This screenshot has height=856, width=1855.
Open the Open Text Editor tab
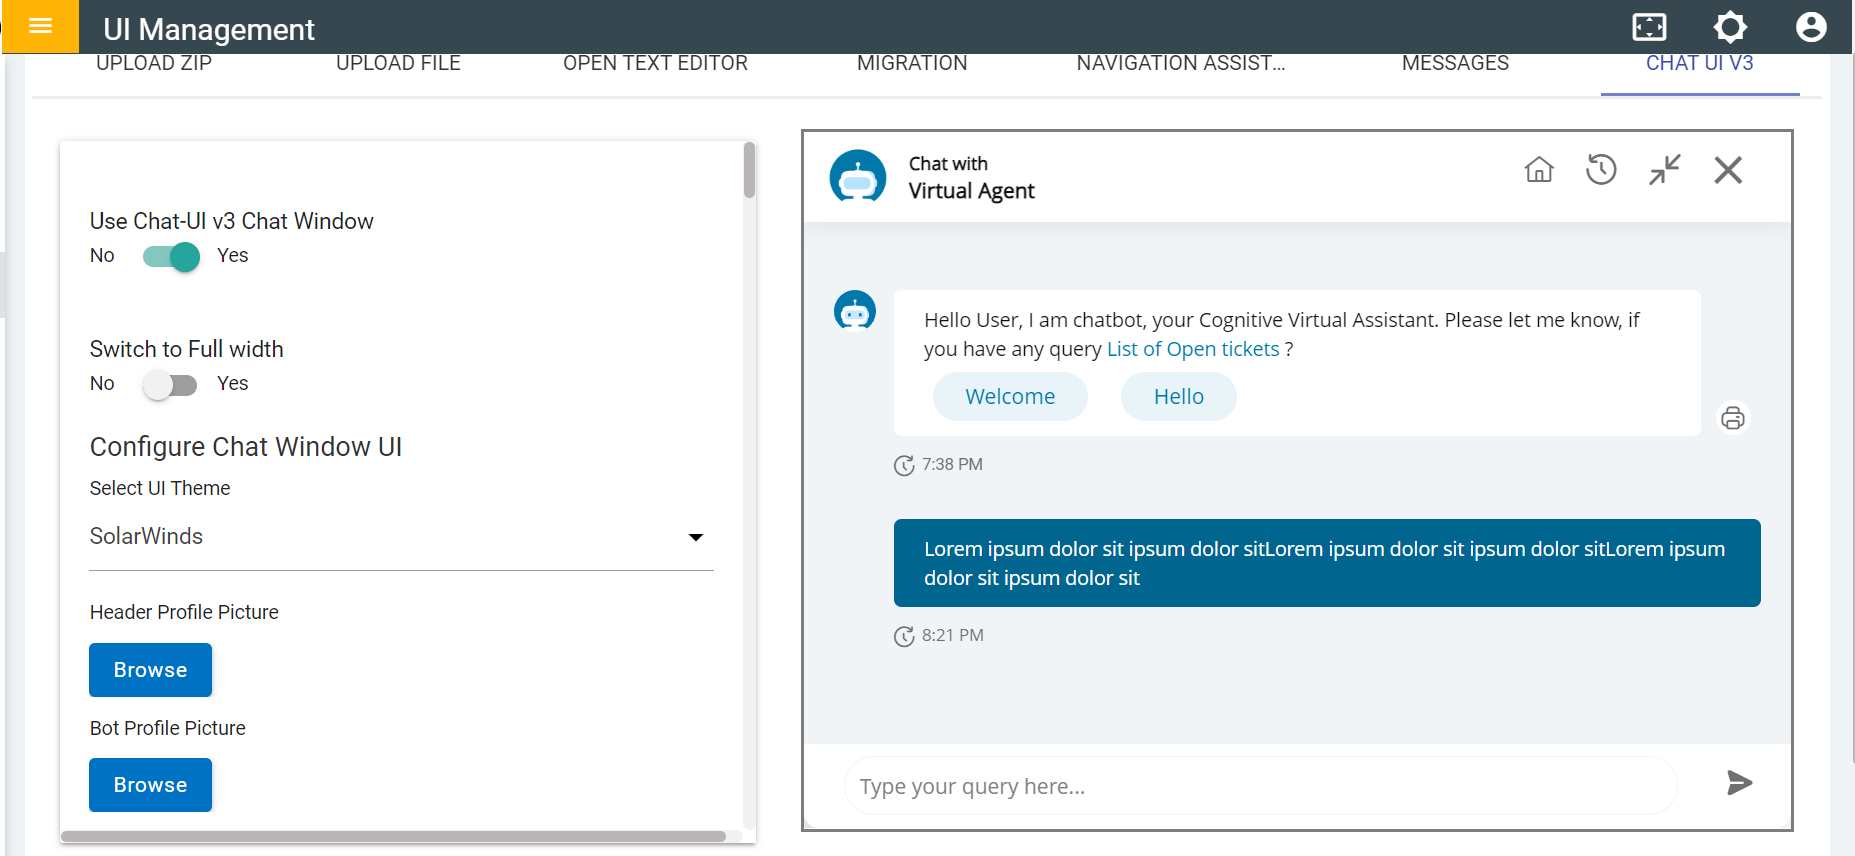point(655,64)
